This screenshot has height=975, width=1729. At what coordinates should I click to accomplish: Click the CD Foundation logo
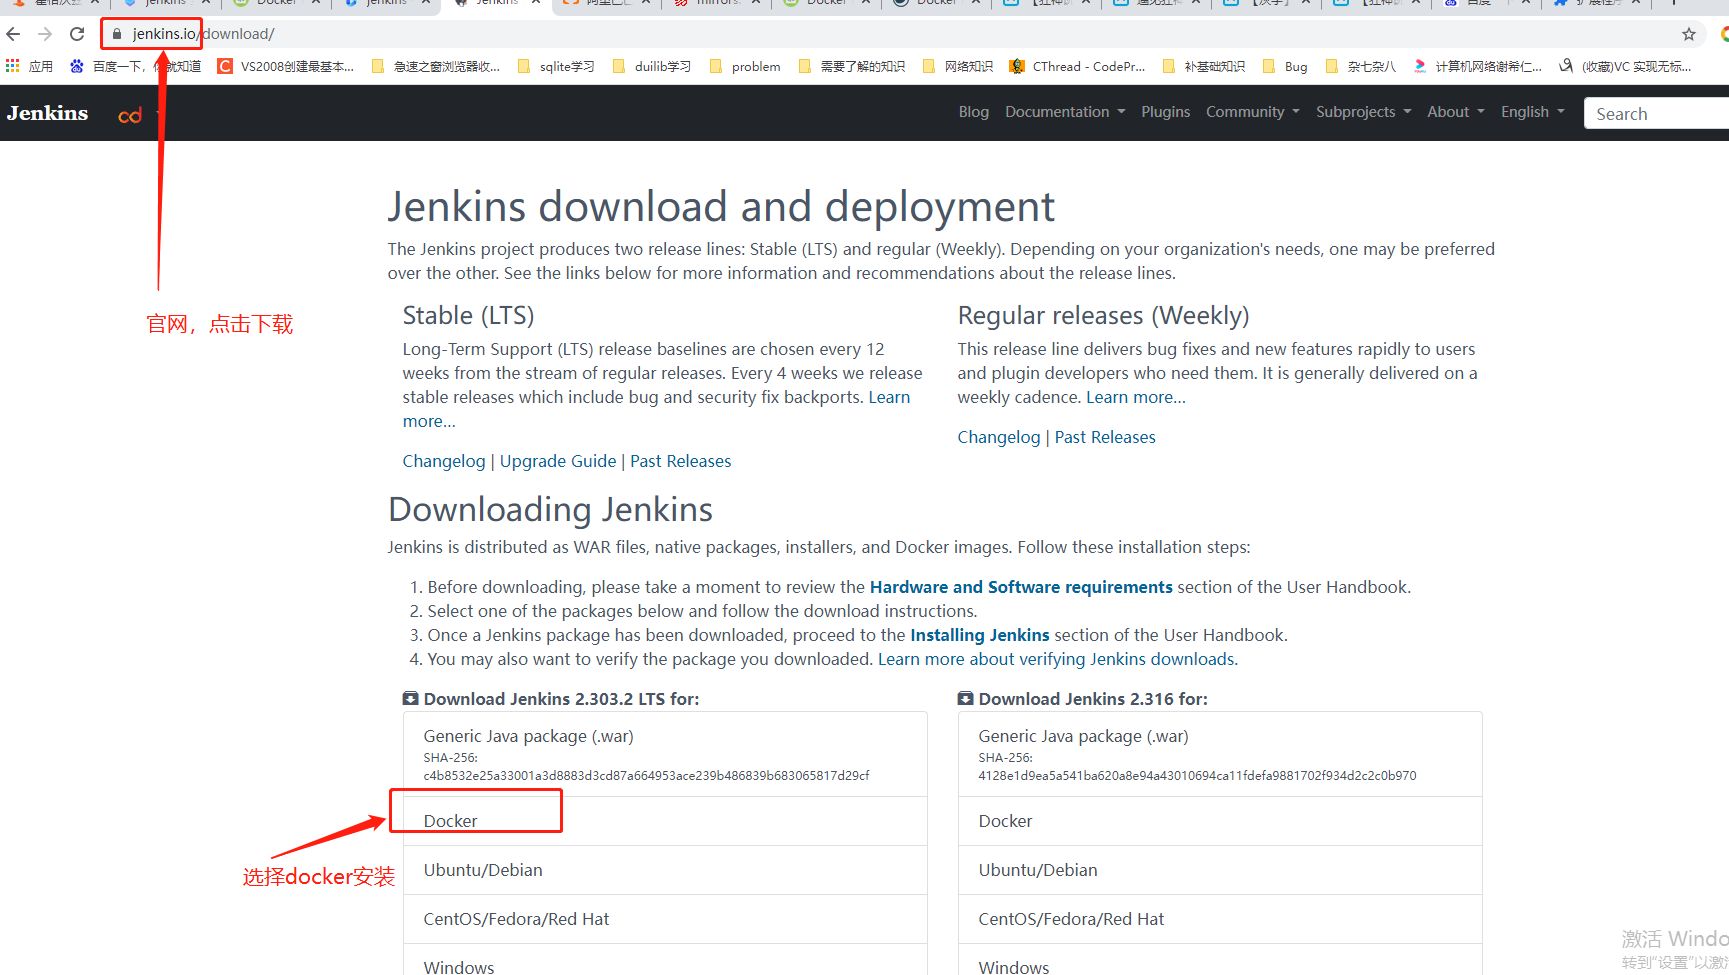click(x=130, y=115)
